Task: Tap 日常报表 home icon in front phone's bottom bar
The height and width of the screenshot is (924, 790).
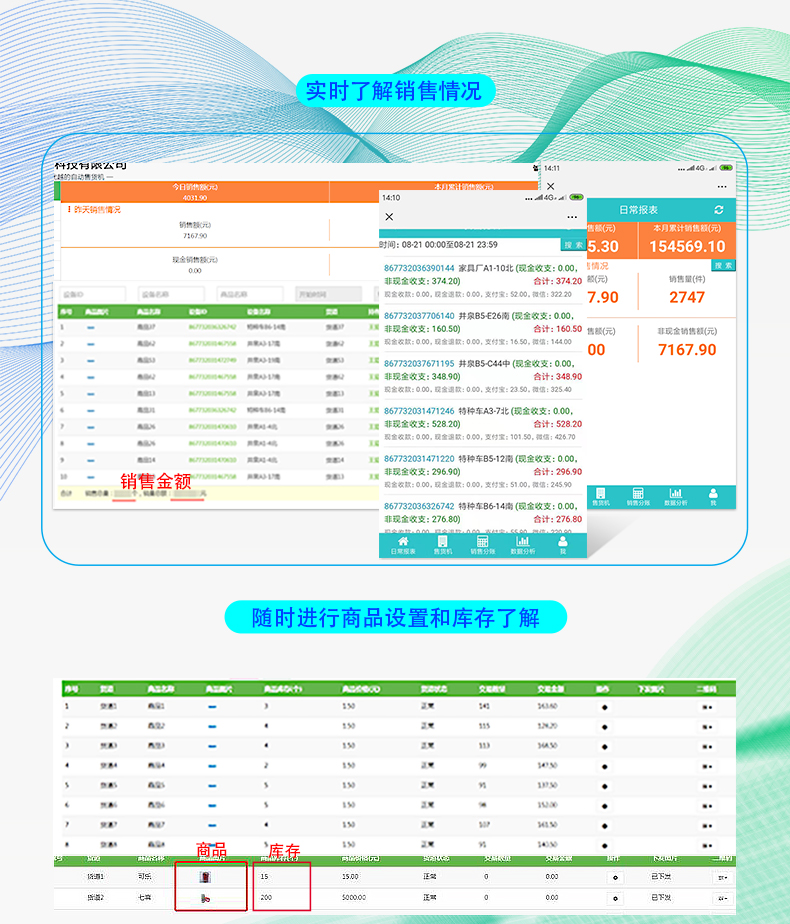Action: coord(403,544)
